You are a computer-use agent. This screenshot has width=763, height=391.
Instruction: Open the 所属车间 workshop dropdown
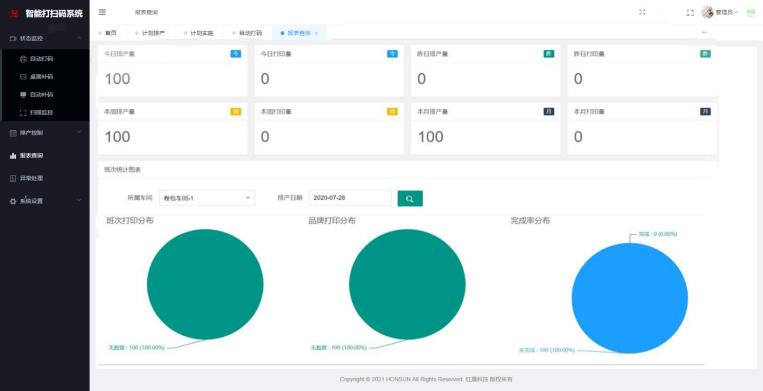(x=207, y=198)
